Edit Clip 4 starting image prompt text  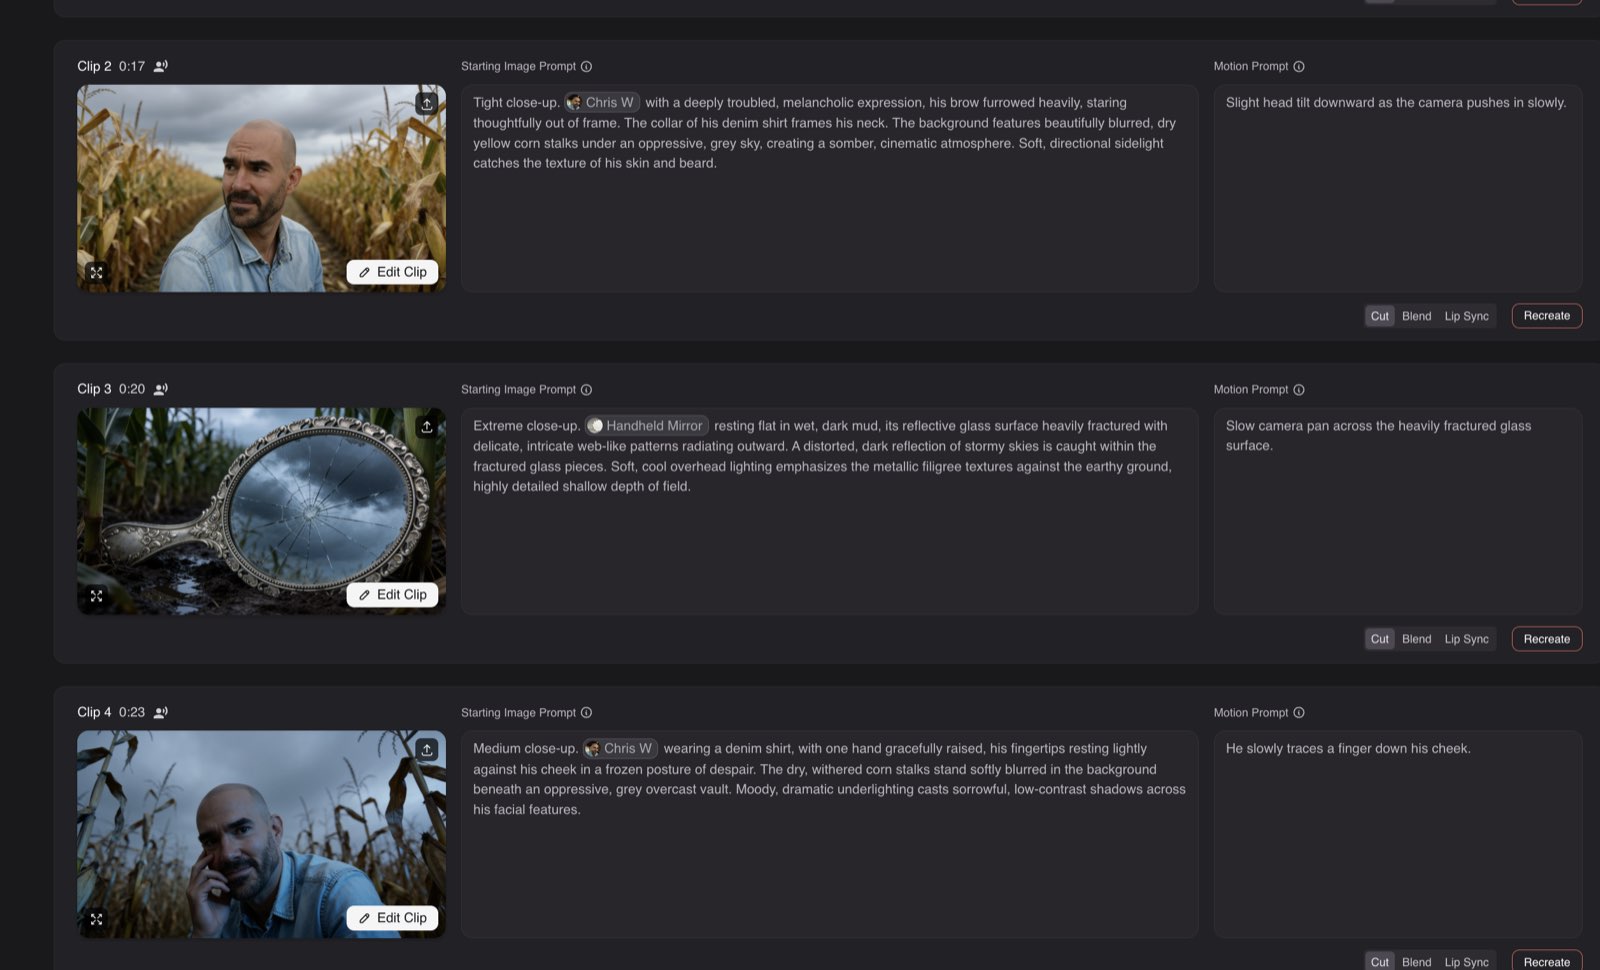point(829,834)
